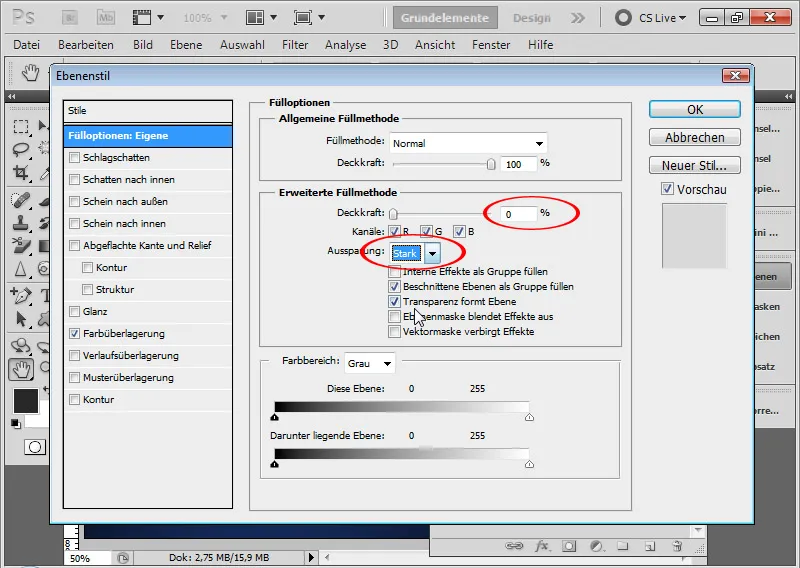Select the Crop tool
Viewport: 800px width, 568px height.
(x=21, y=172)
